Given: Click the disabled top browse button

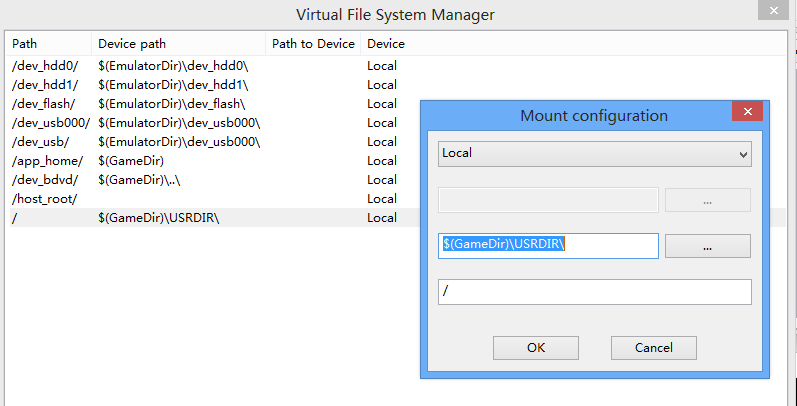Looking at the screenshot, I should (707, 200).
